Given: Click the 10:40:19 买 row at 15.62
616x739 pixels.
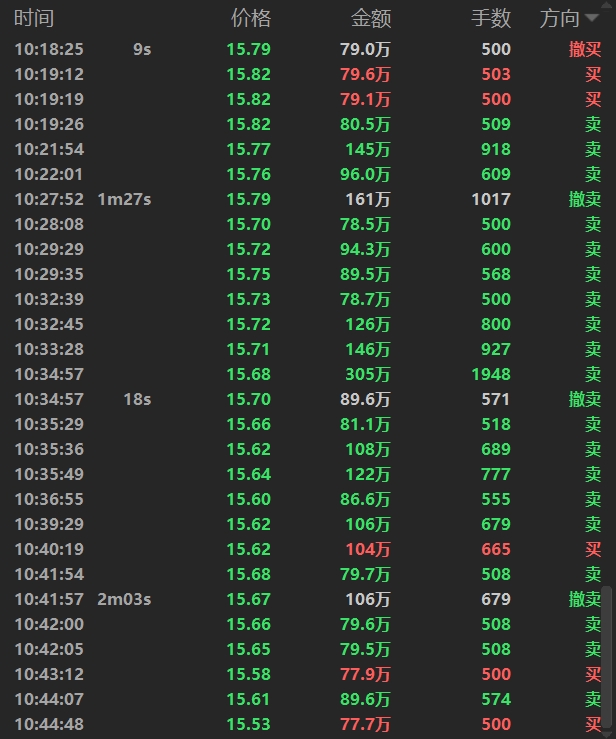Looking at the screenshot, I should click(x=300, y=549).
